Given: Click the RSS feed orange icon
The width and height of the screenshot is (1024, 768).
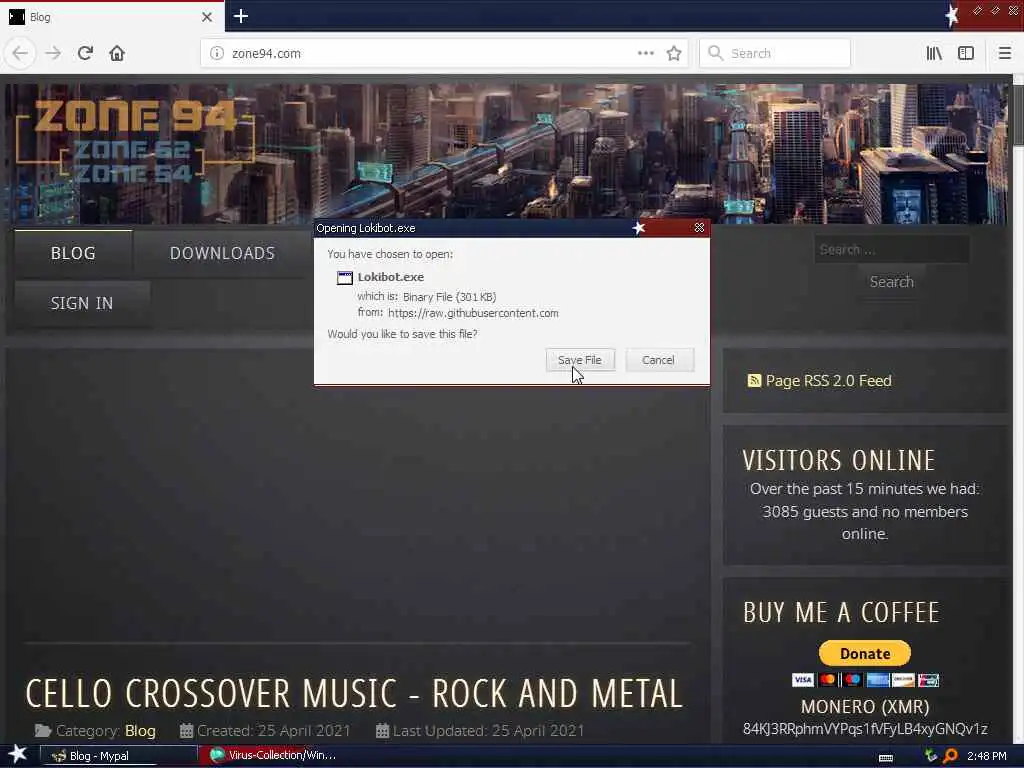Looking at the screenshot, I should point(754,381).
